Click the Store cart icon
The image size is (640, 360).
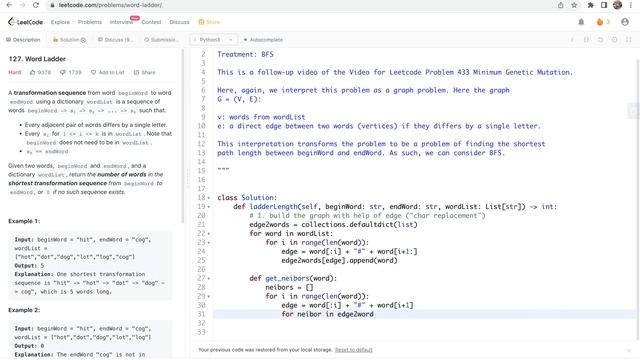(x=201, y=22)
